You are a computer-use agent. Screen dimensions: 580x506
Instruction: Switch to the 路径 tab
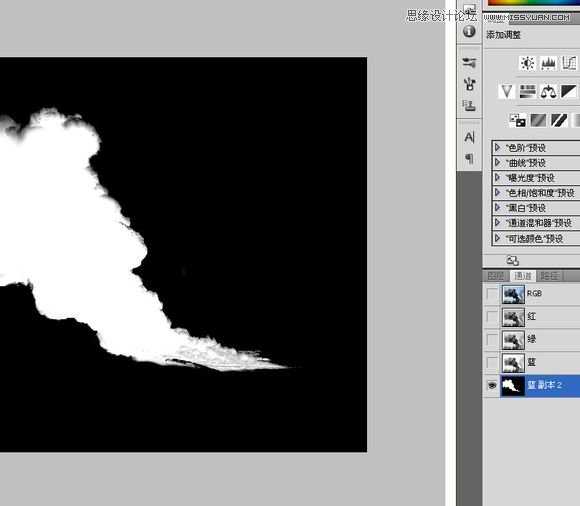pos(549,276)
